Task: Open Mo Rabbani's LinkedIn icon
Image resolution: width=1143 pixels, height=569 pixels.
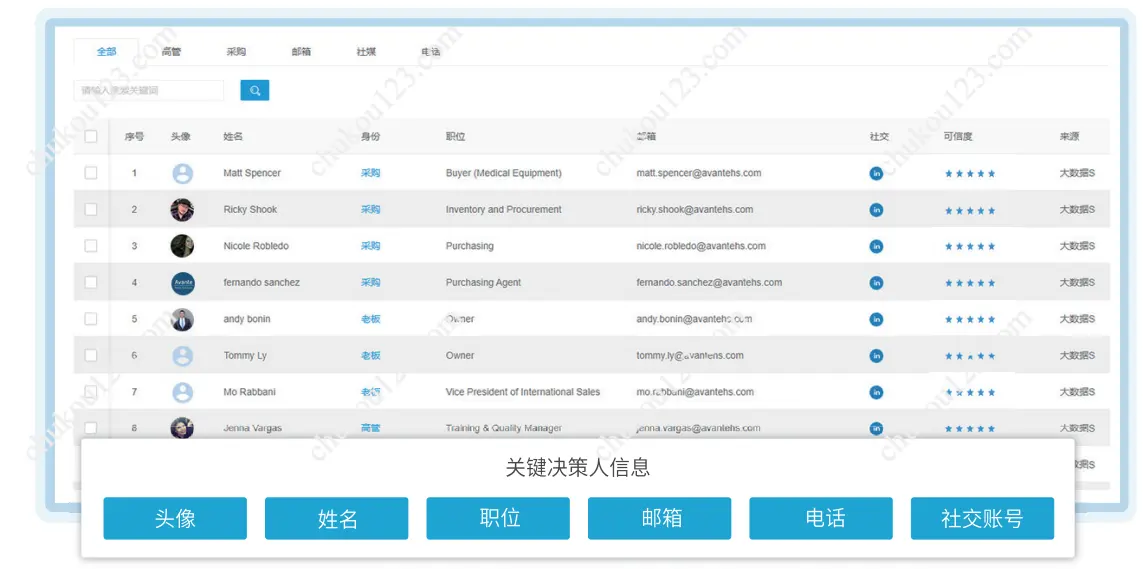Action: 876,393
